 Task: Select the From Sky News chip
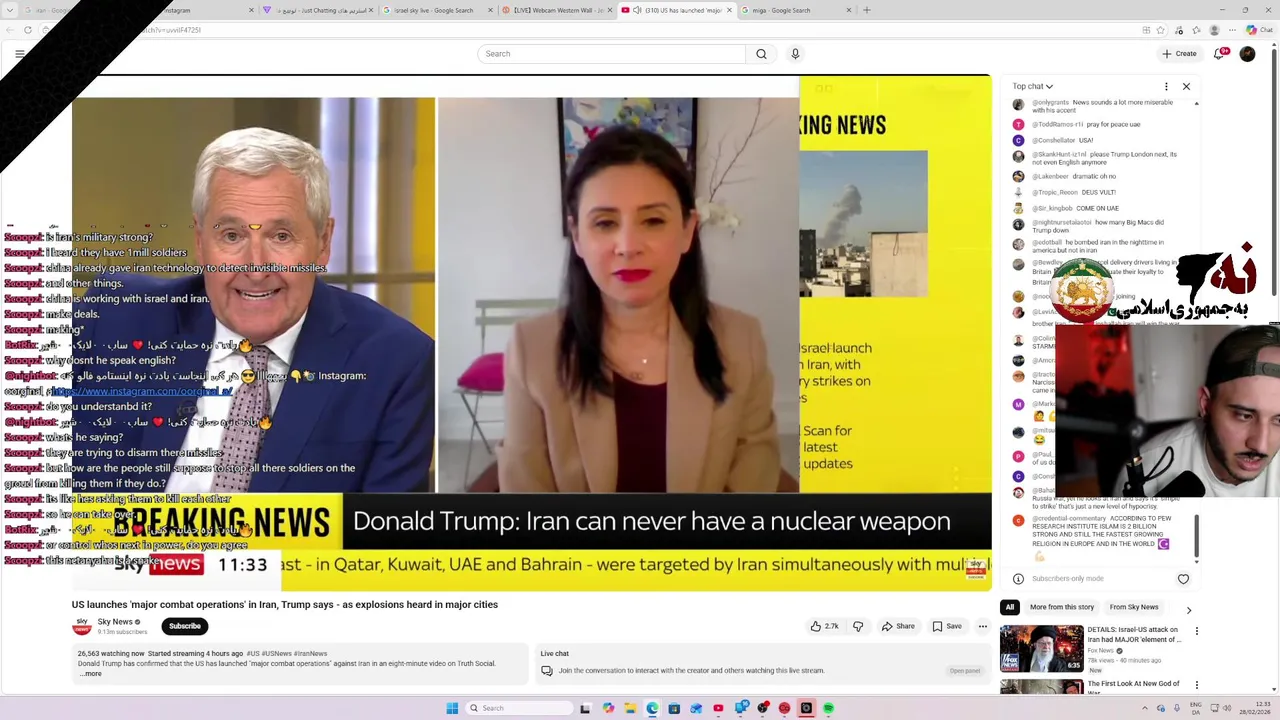point(1134,607)
